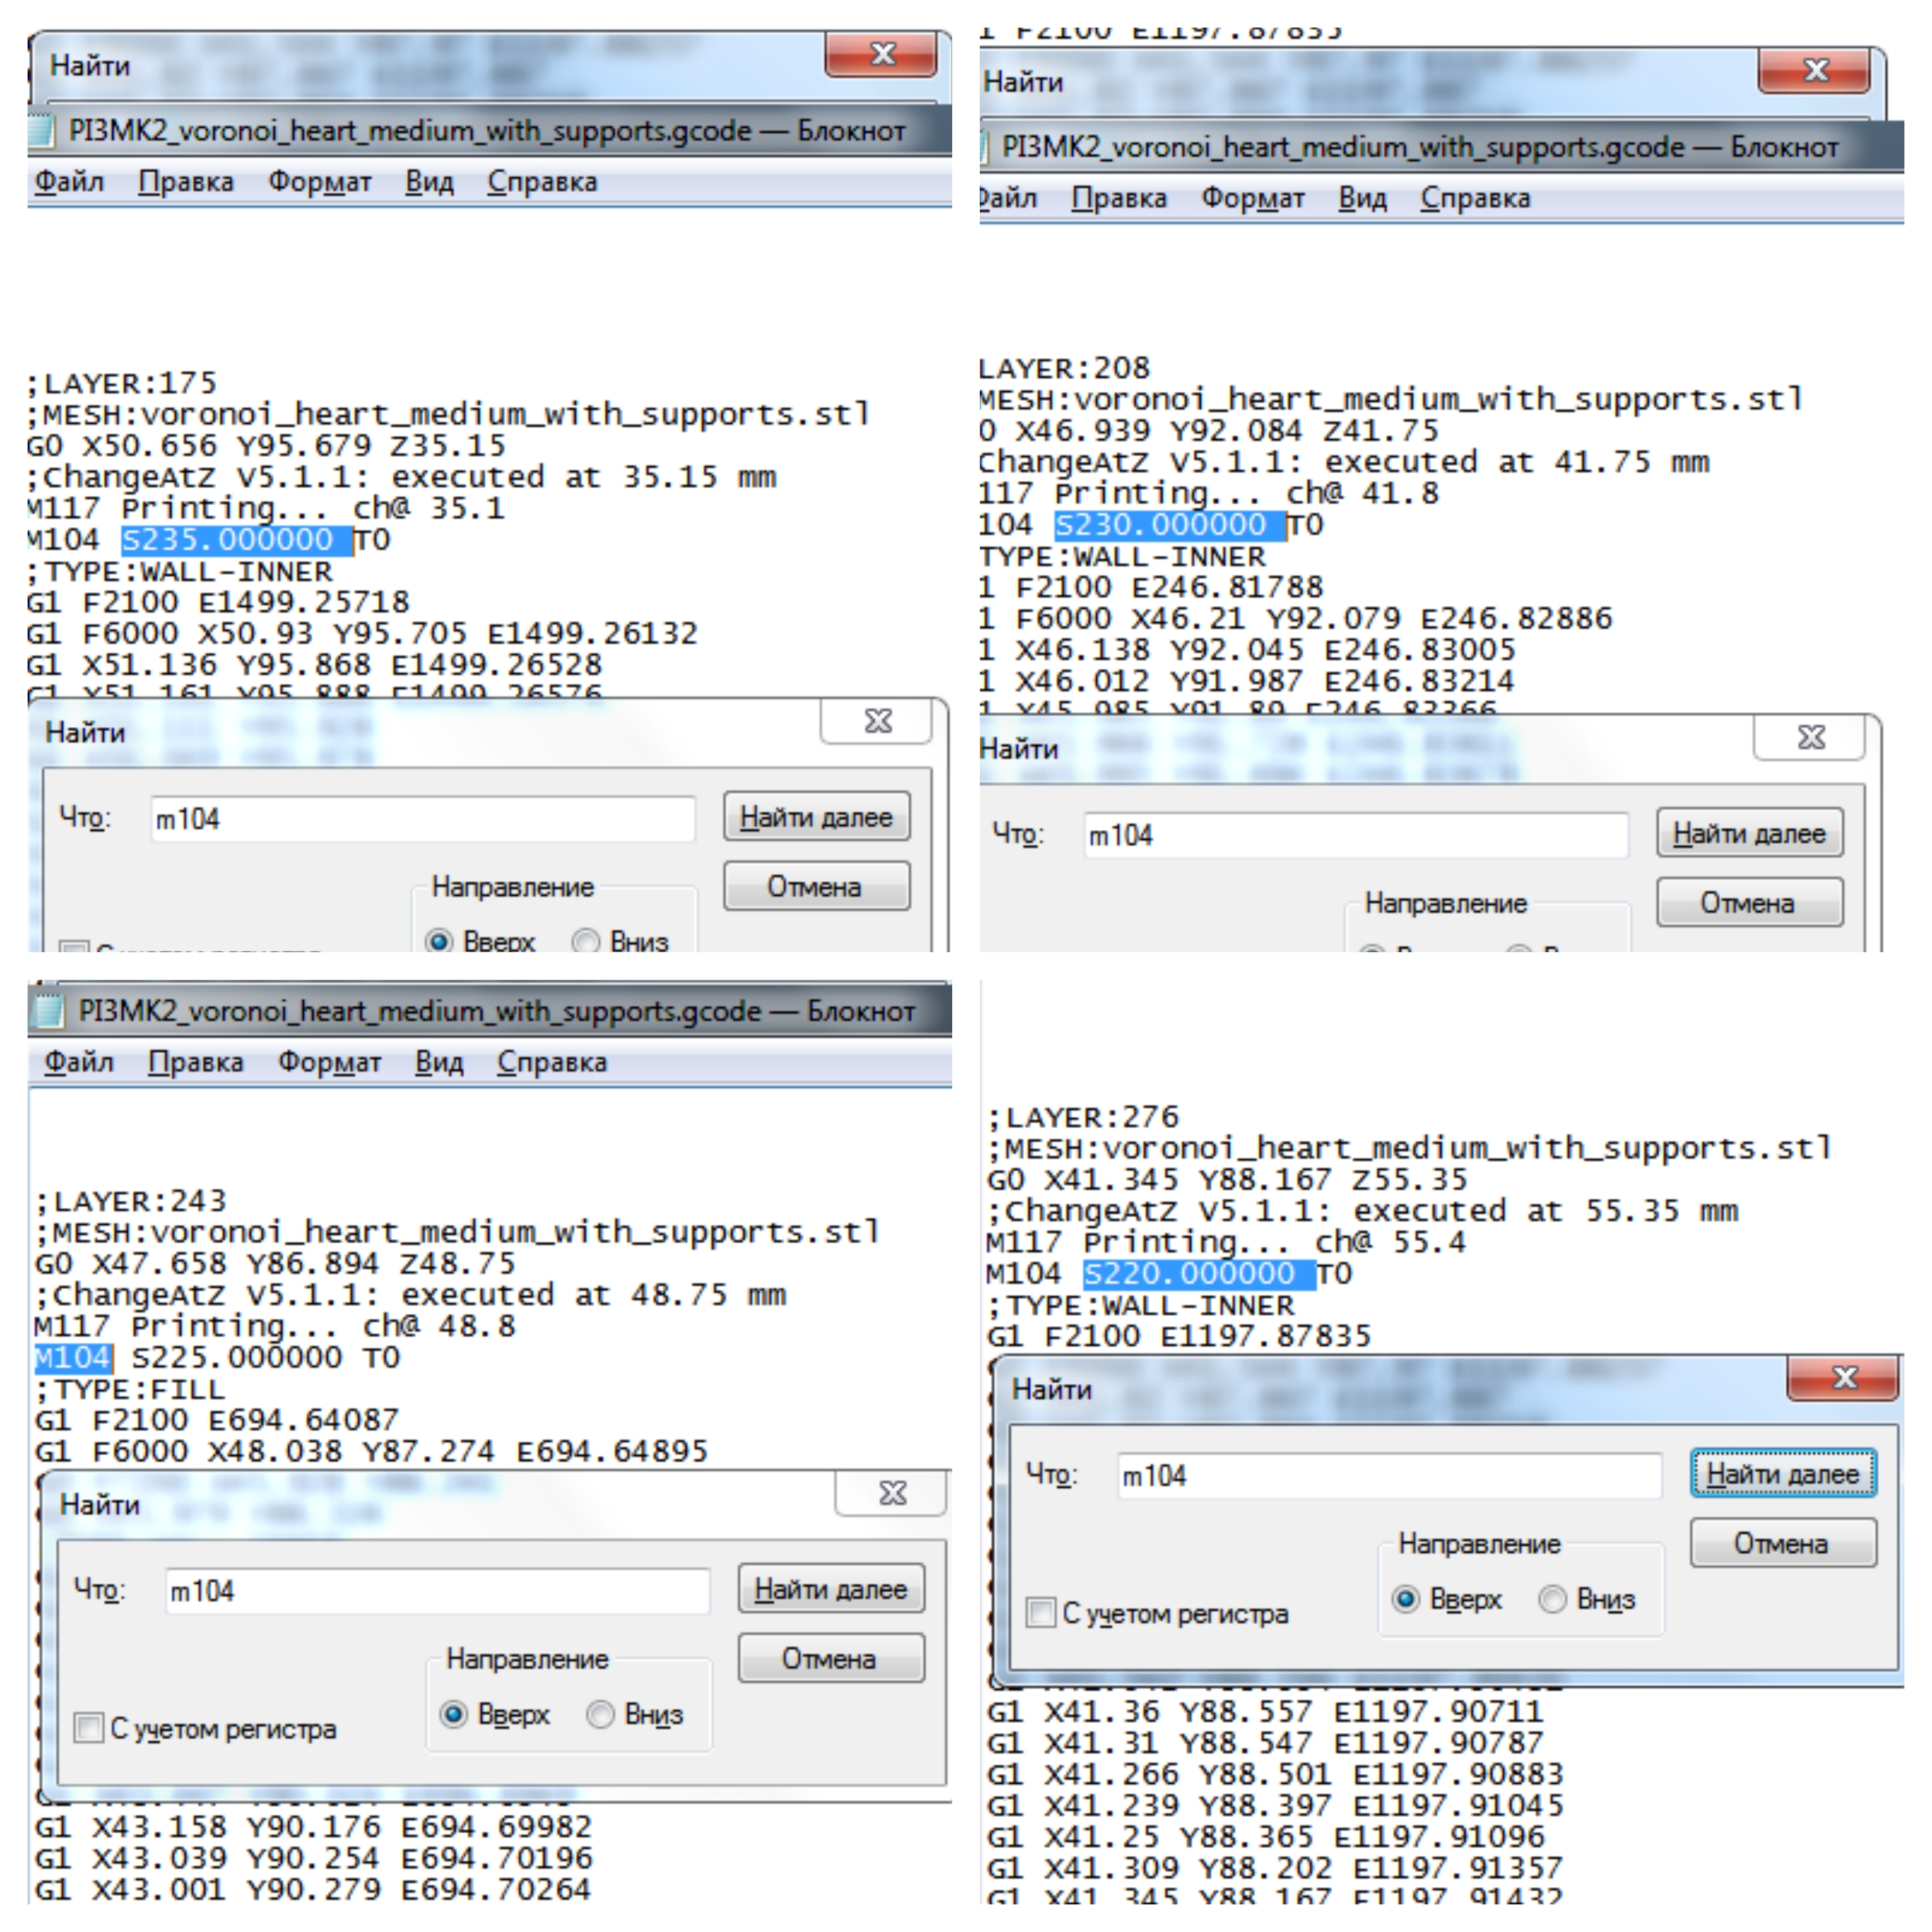This screenshot has height=1932, width=1932.
Task: Click Notepad icon in LAYER:243 window title bar
Action: [x=48, y=1011]
